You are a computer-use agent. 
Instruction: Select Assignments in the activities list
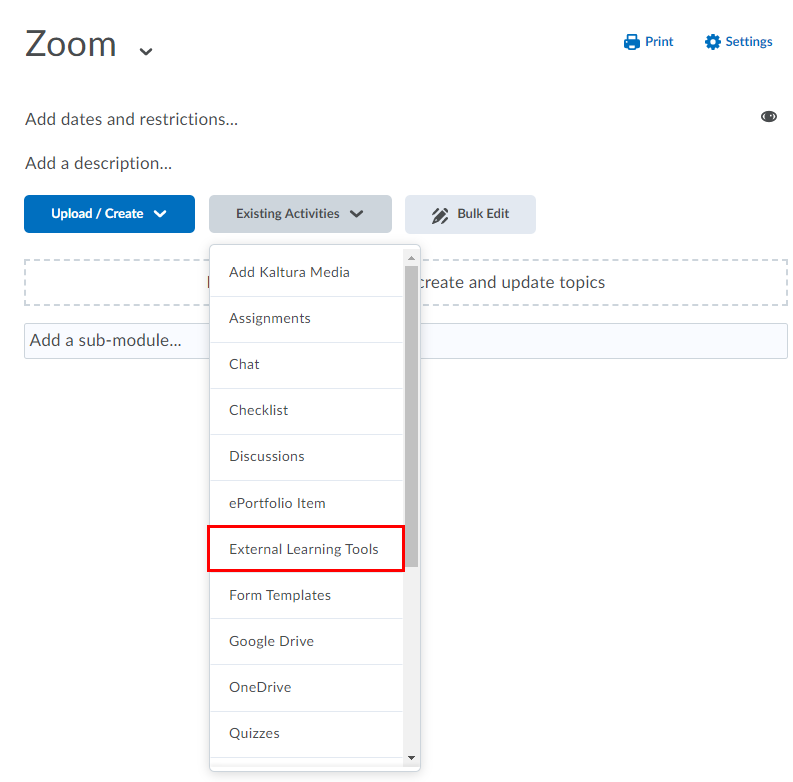click(270, 318)
